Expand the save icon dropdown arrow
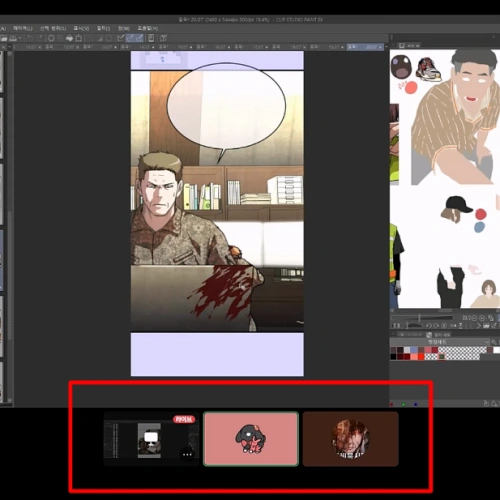 click(x=20, y=38)
